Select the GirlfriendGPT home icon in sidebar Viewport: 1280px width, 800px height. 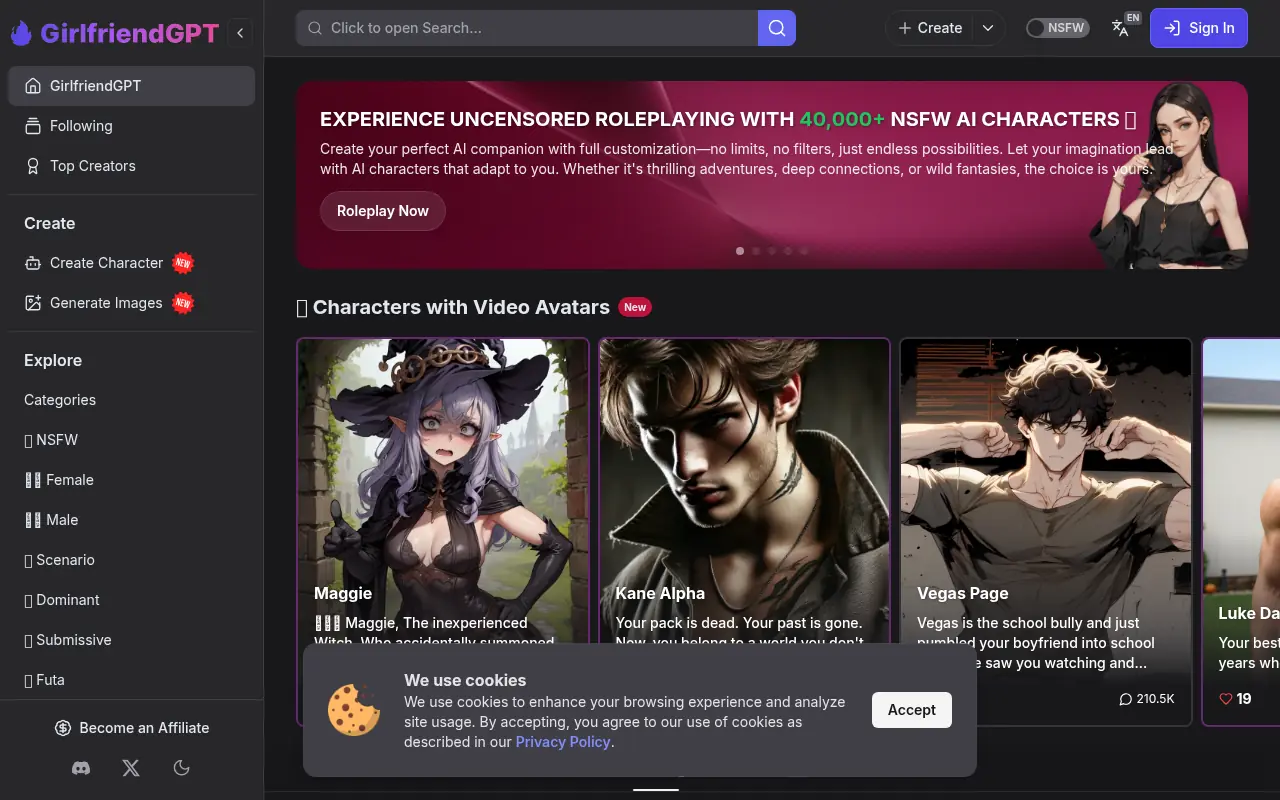[x=33, y=86]
